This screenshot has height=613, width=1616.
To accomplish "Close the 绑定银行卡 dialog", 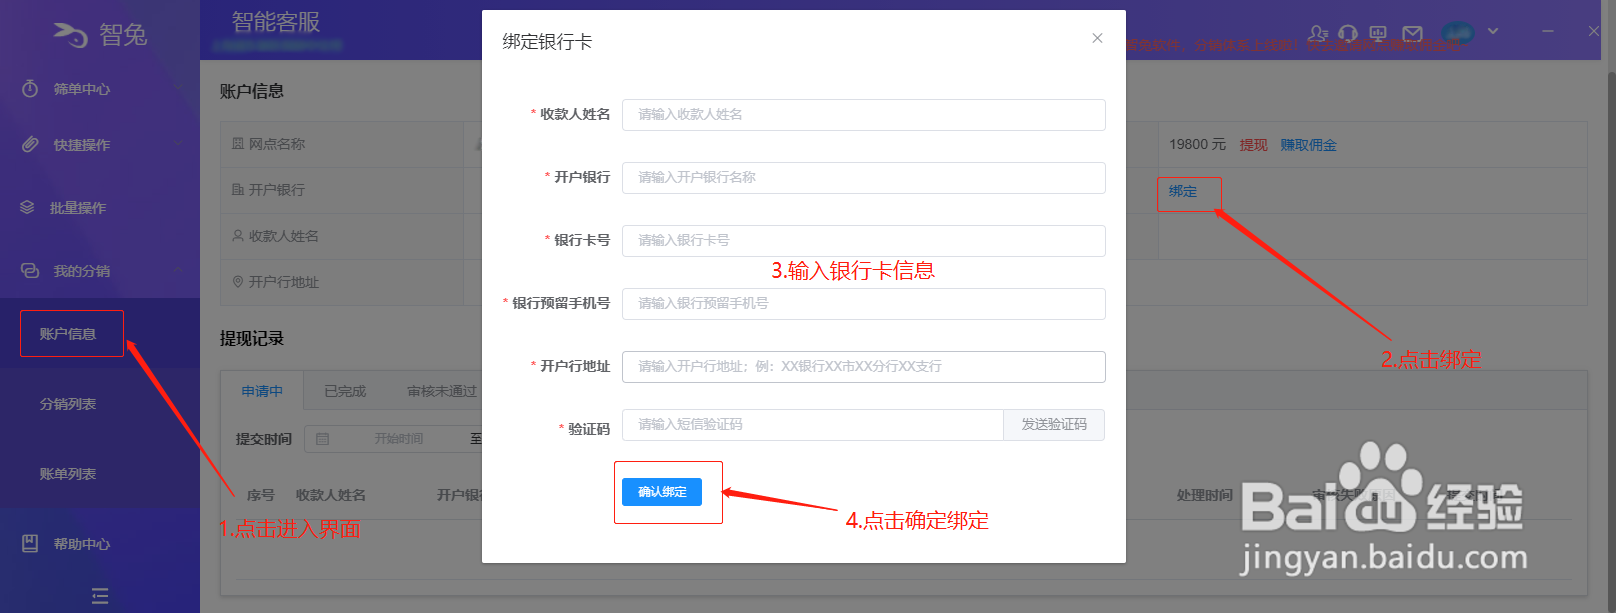I will (x=1097, y=38).
